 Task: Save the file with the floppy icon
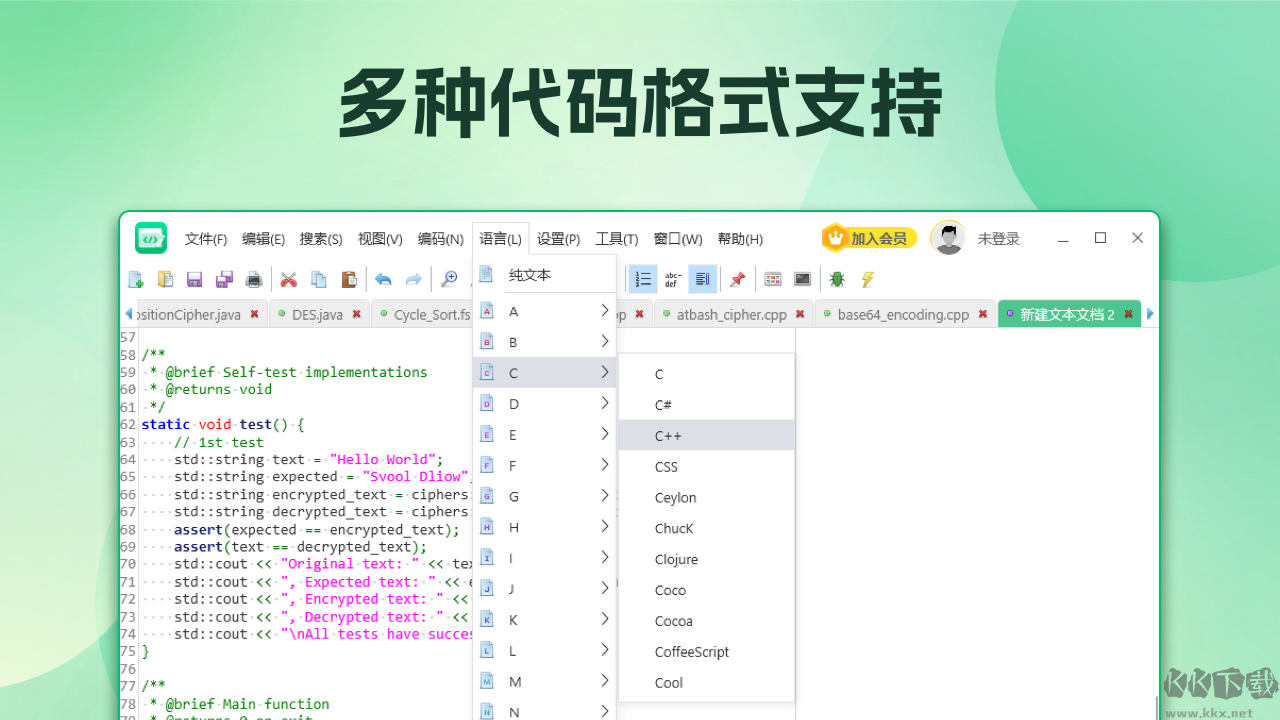[195, 279]
